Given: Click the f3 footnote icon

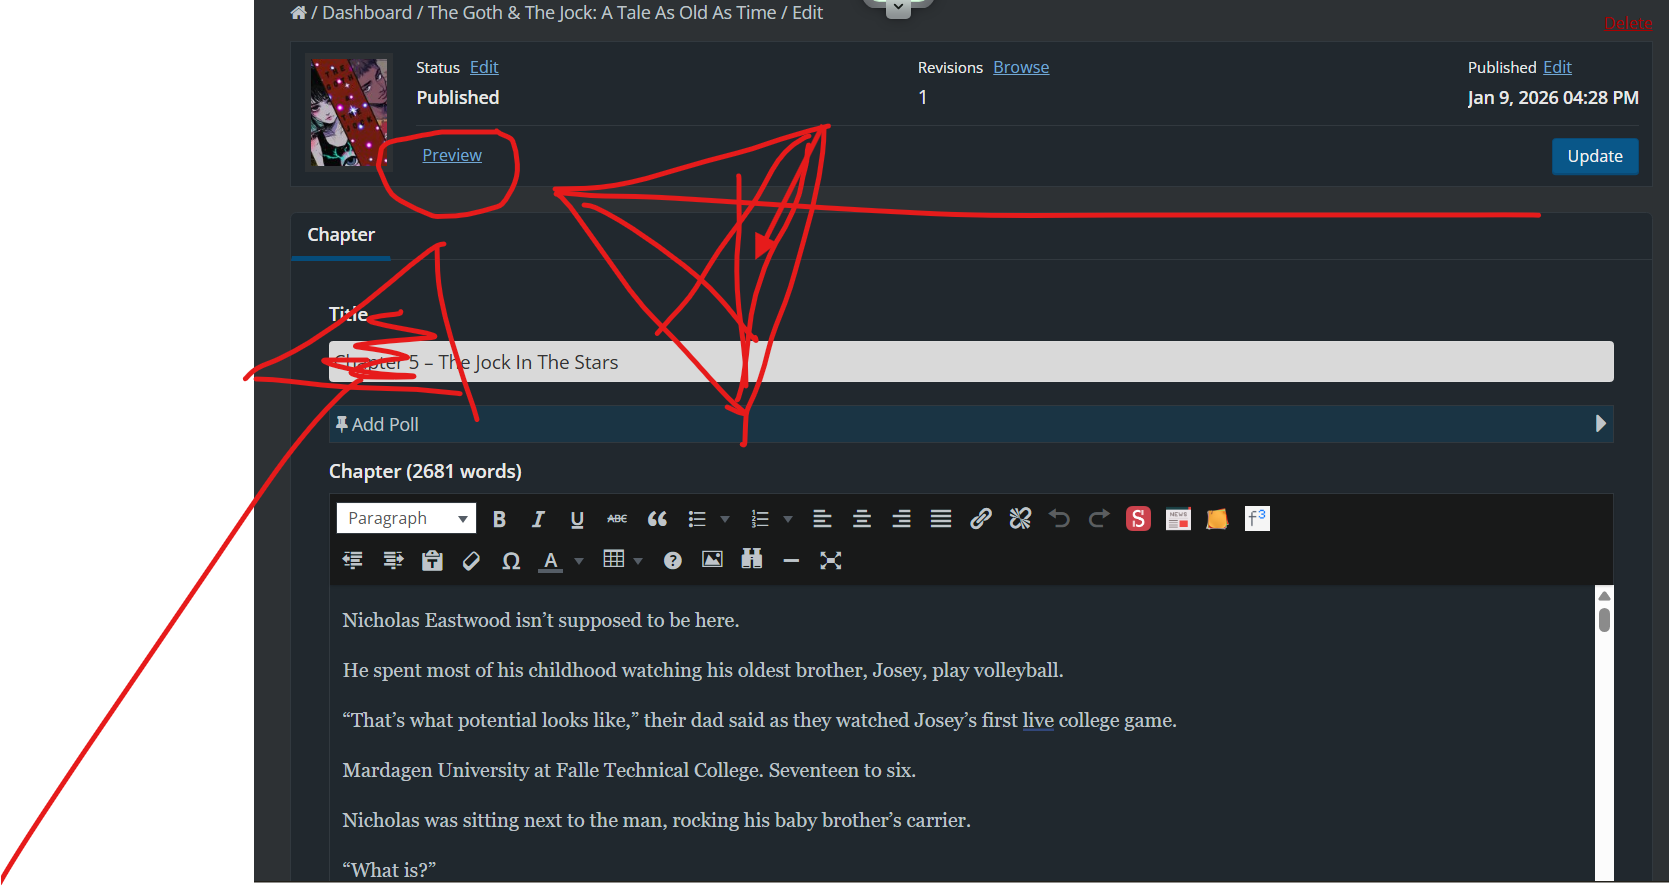Looking at the screenshot, I should click(1257, 519).
